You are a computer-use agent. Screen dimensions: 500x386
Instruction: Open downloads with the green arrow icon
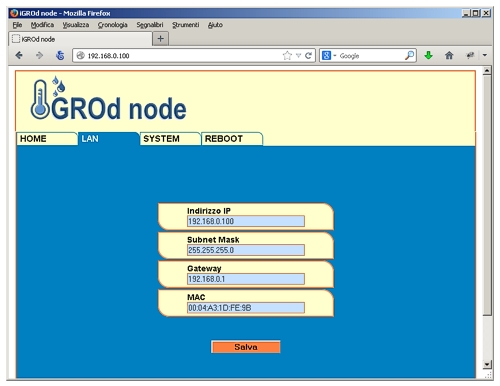428,55
